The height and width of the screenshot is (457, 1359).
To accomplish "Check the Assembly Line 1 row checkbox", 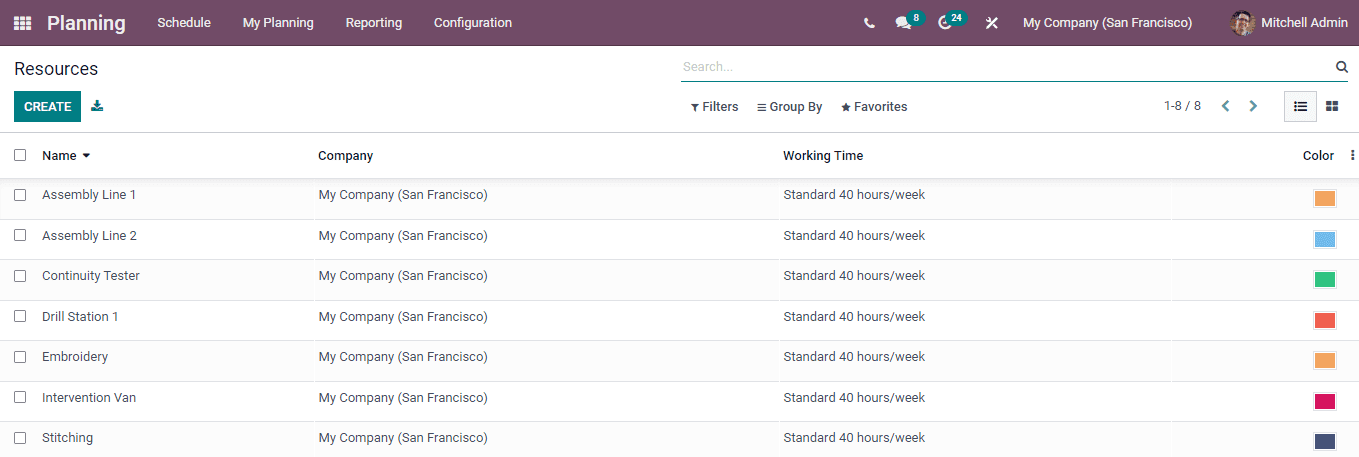I will click(x=20, y=195).
